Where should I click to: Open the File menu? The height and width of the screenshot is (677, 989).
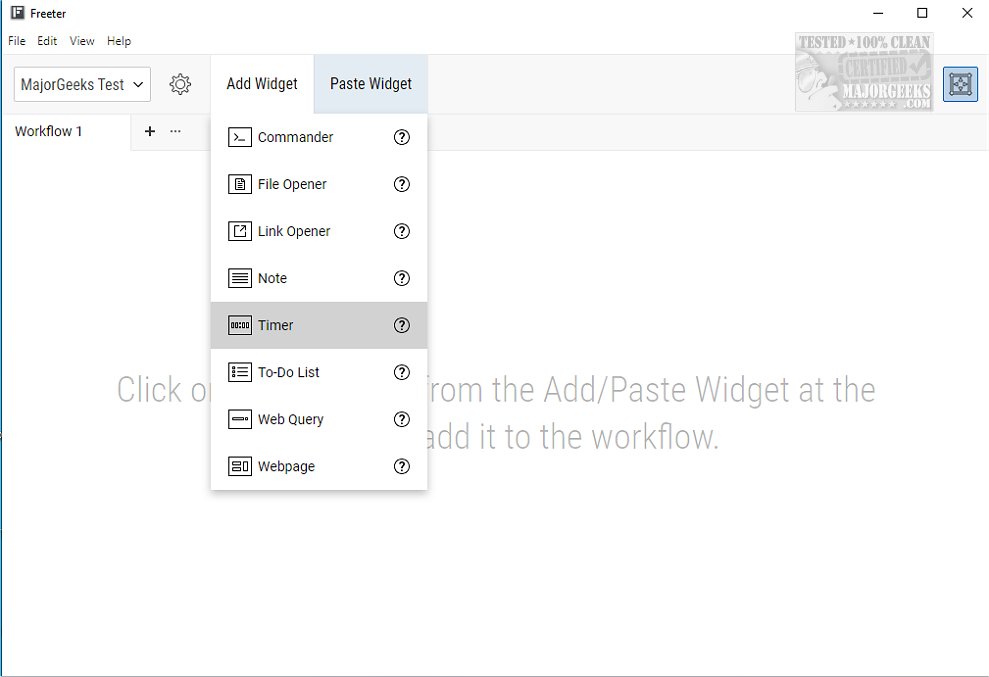[x=17, y=41]
